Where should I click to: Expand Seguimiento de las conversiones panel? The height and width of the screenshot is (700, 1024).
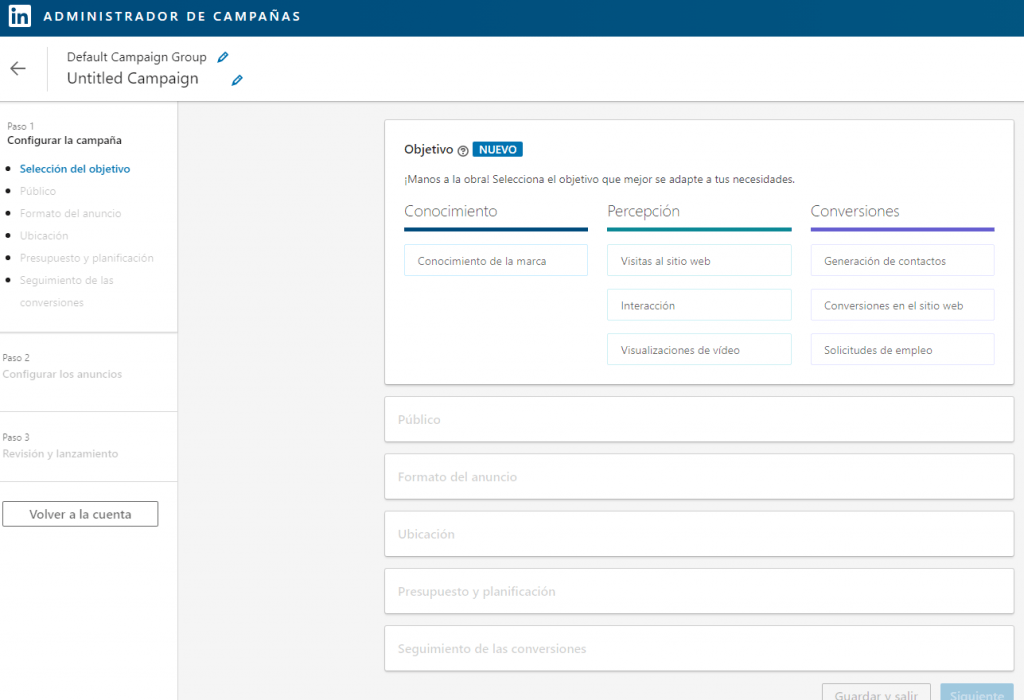point(699,648)
